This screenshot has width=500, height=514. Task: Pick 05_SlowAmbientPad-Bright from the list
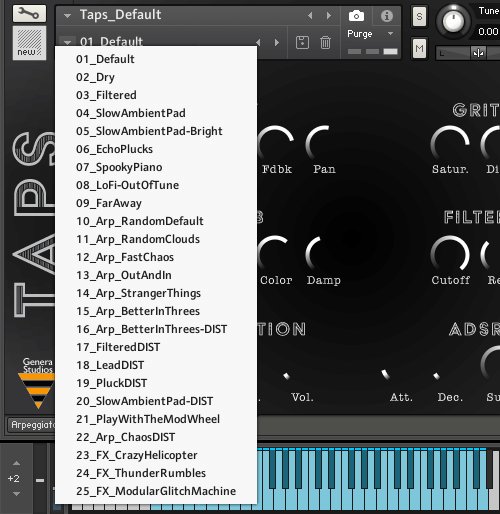156,131
